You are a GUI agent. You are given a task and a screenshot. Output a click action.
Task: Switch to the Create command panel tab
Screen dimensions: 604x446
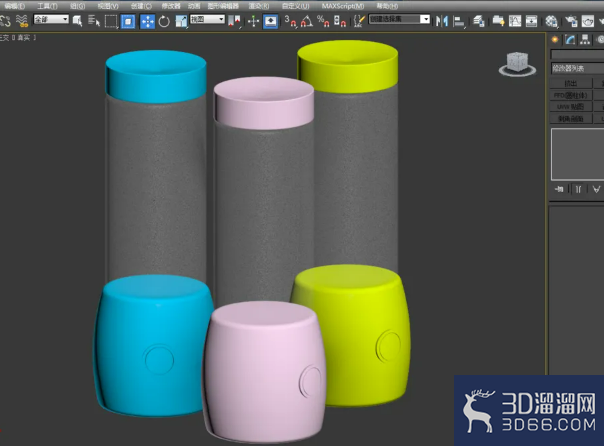coord(555,39)
